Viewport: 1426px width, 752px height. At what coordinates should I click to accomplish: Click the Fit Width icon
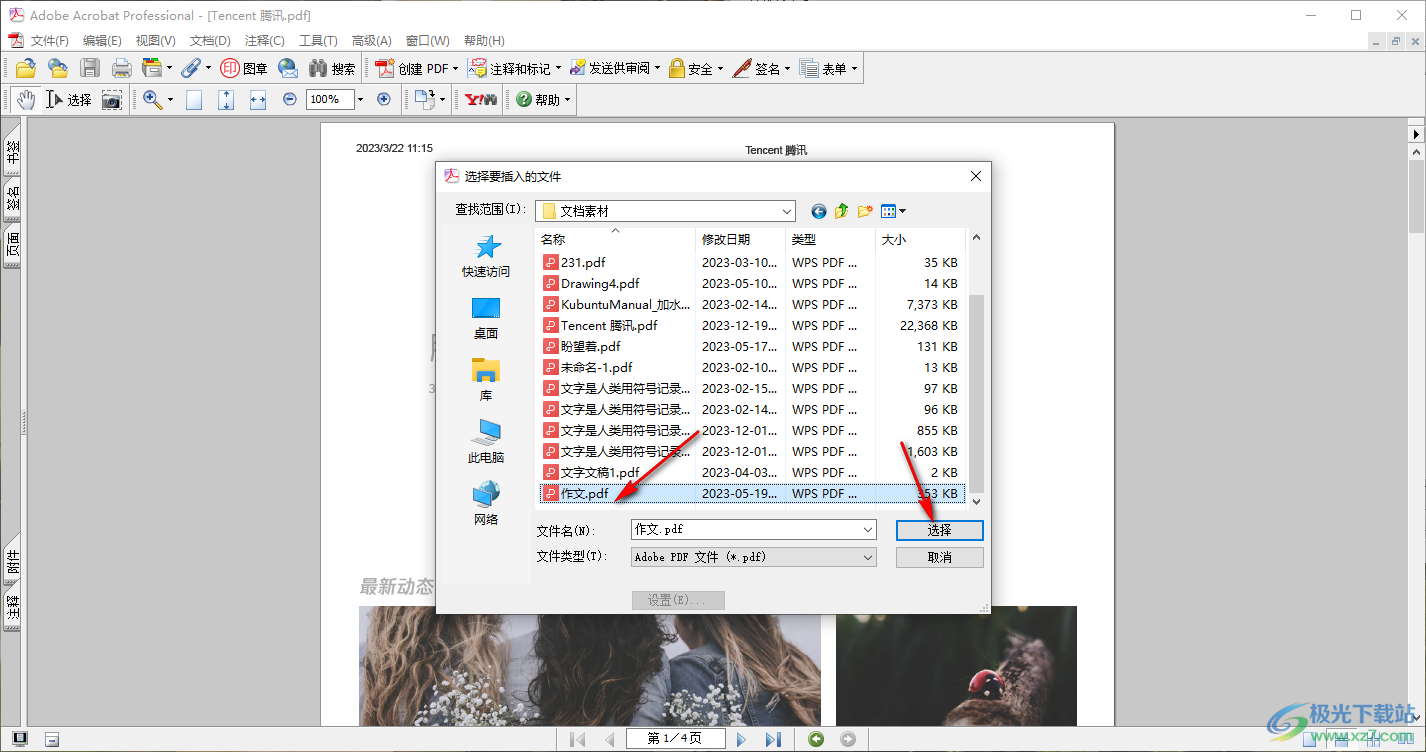point(258,99)
